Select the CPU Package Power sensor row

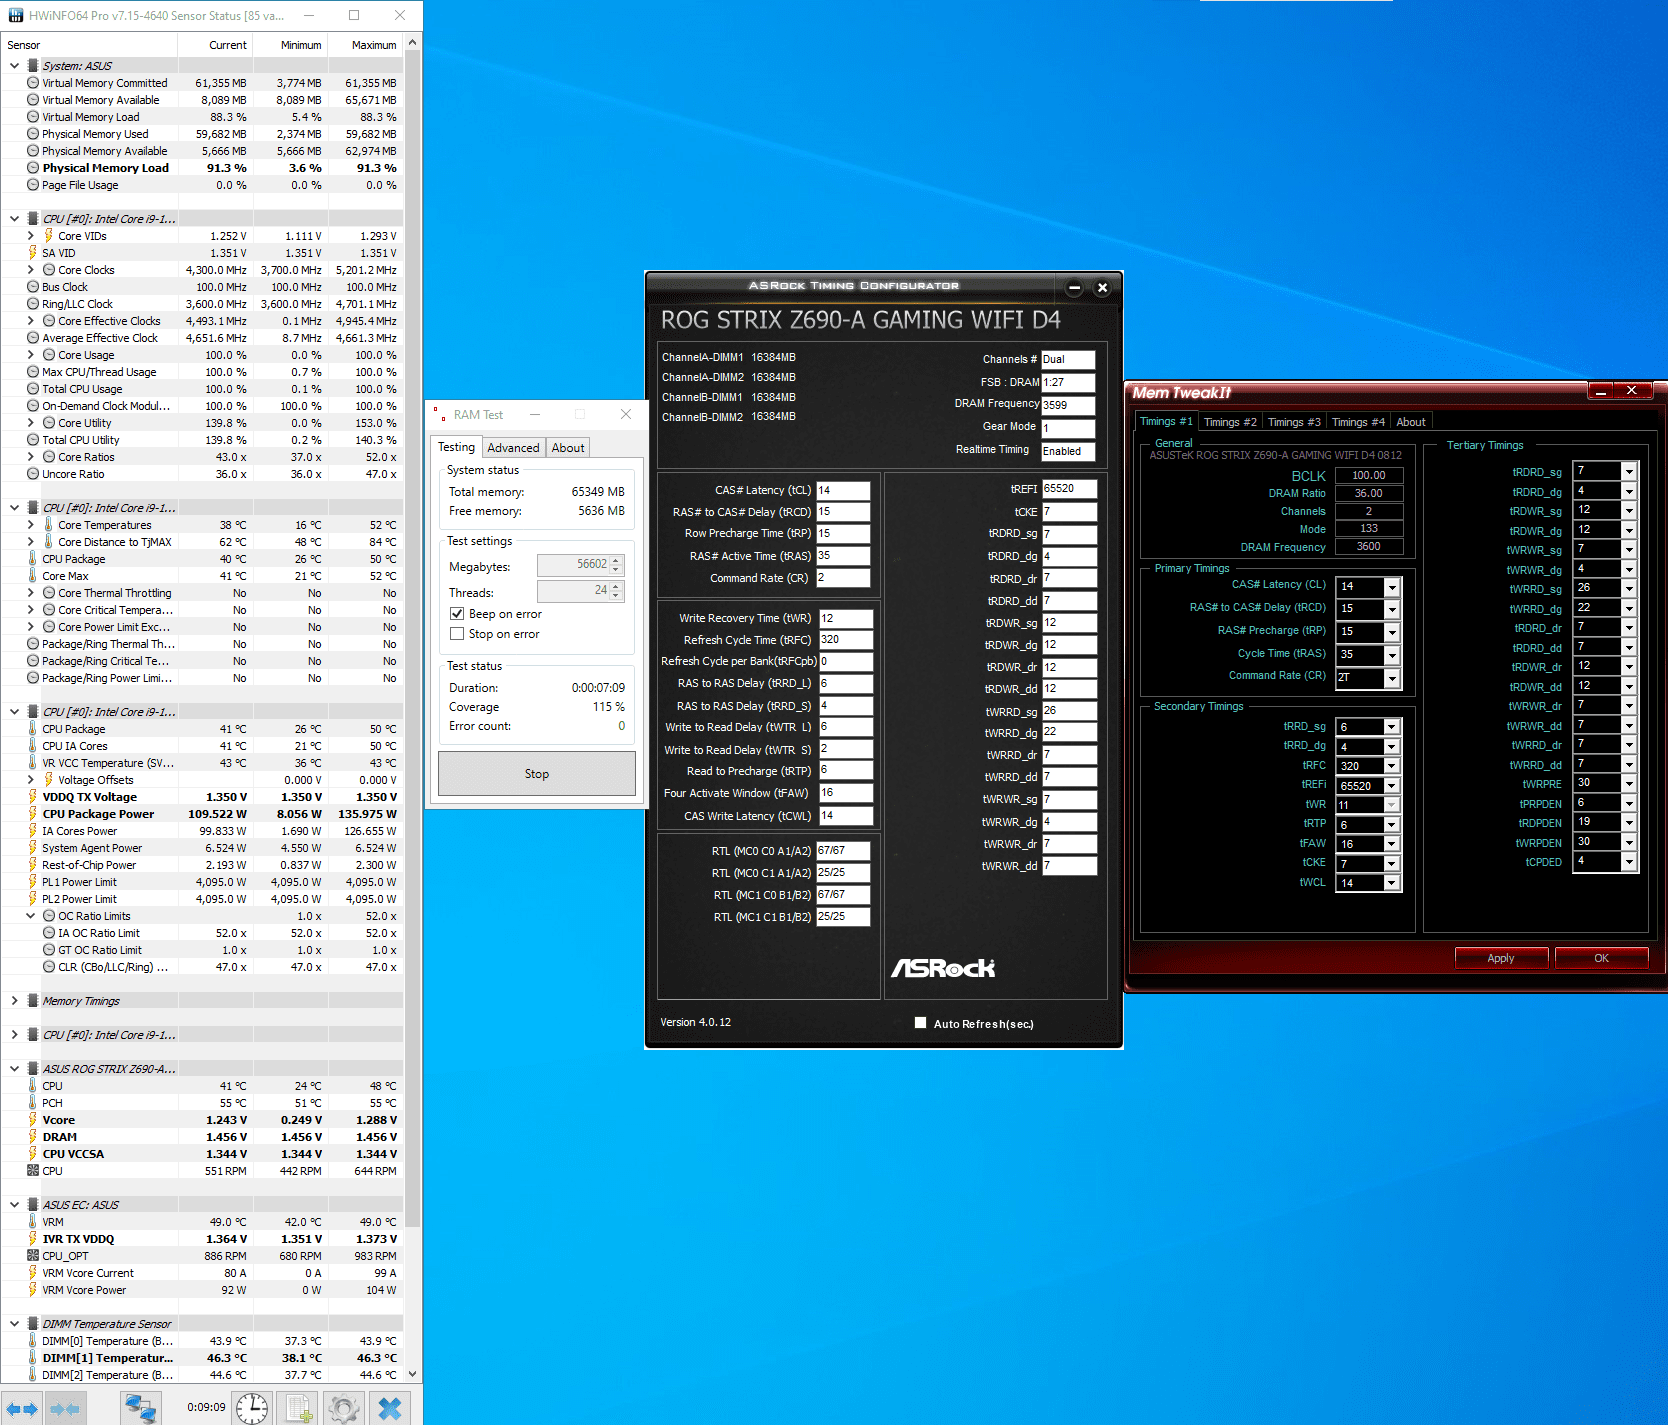coord(201,814)
